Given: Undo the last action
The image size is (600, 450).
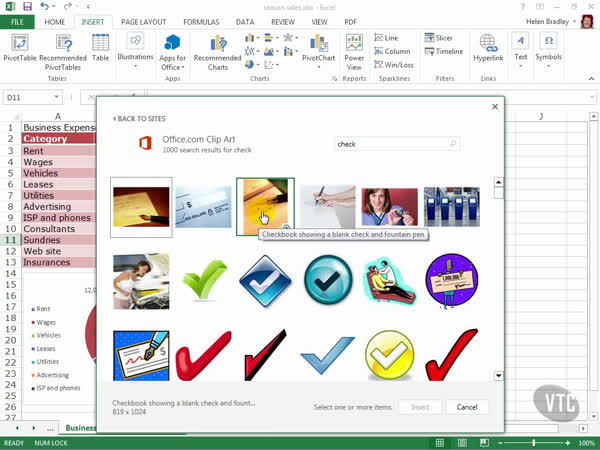Looking at the screenshot, I should point(44,6).
